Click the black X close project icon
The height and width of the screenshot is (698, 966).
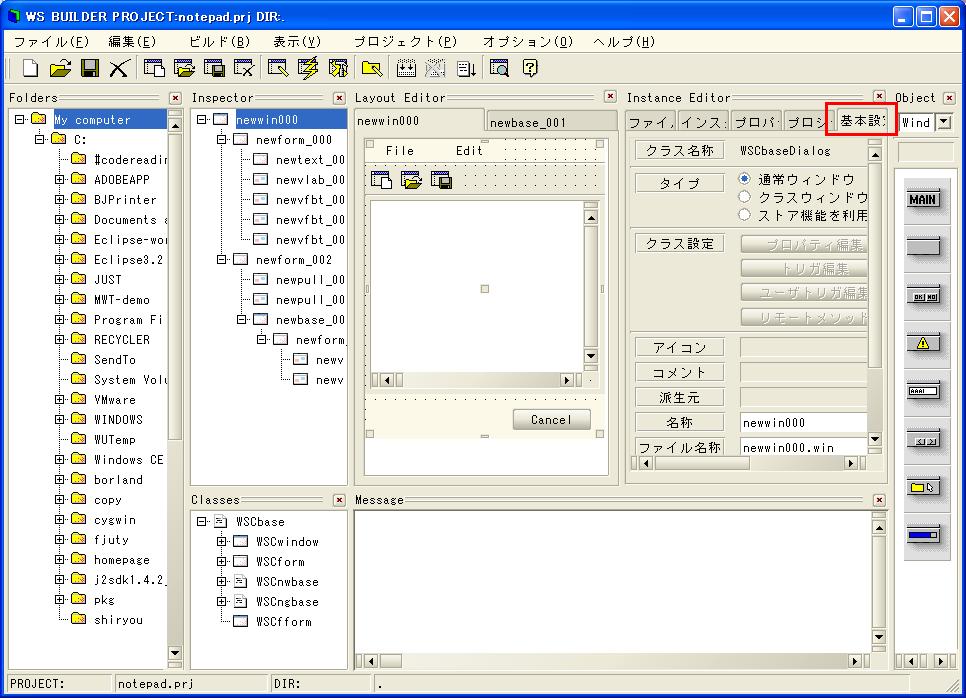pyautogui.click(x=119, y=68)
